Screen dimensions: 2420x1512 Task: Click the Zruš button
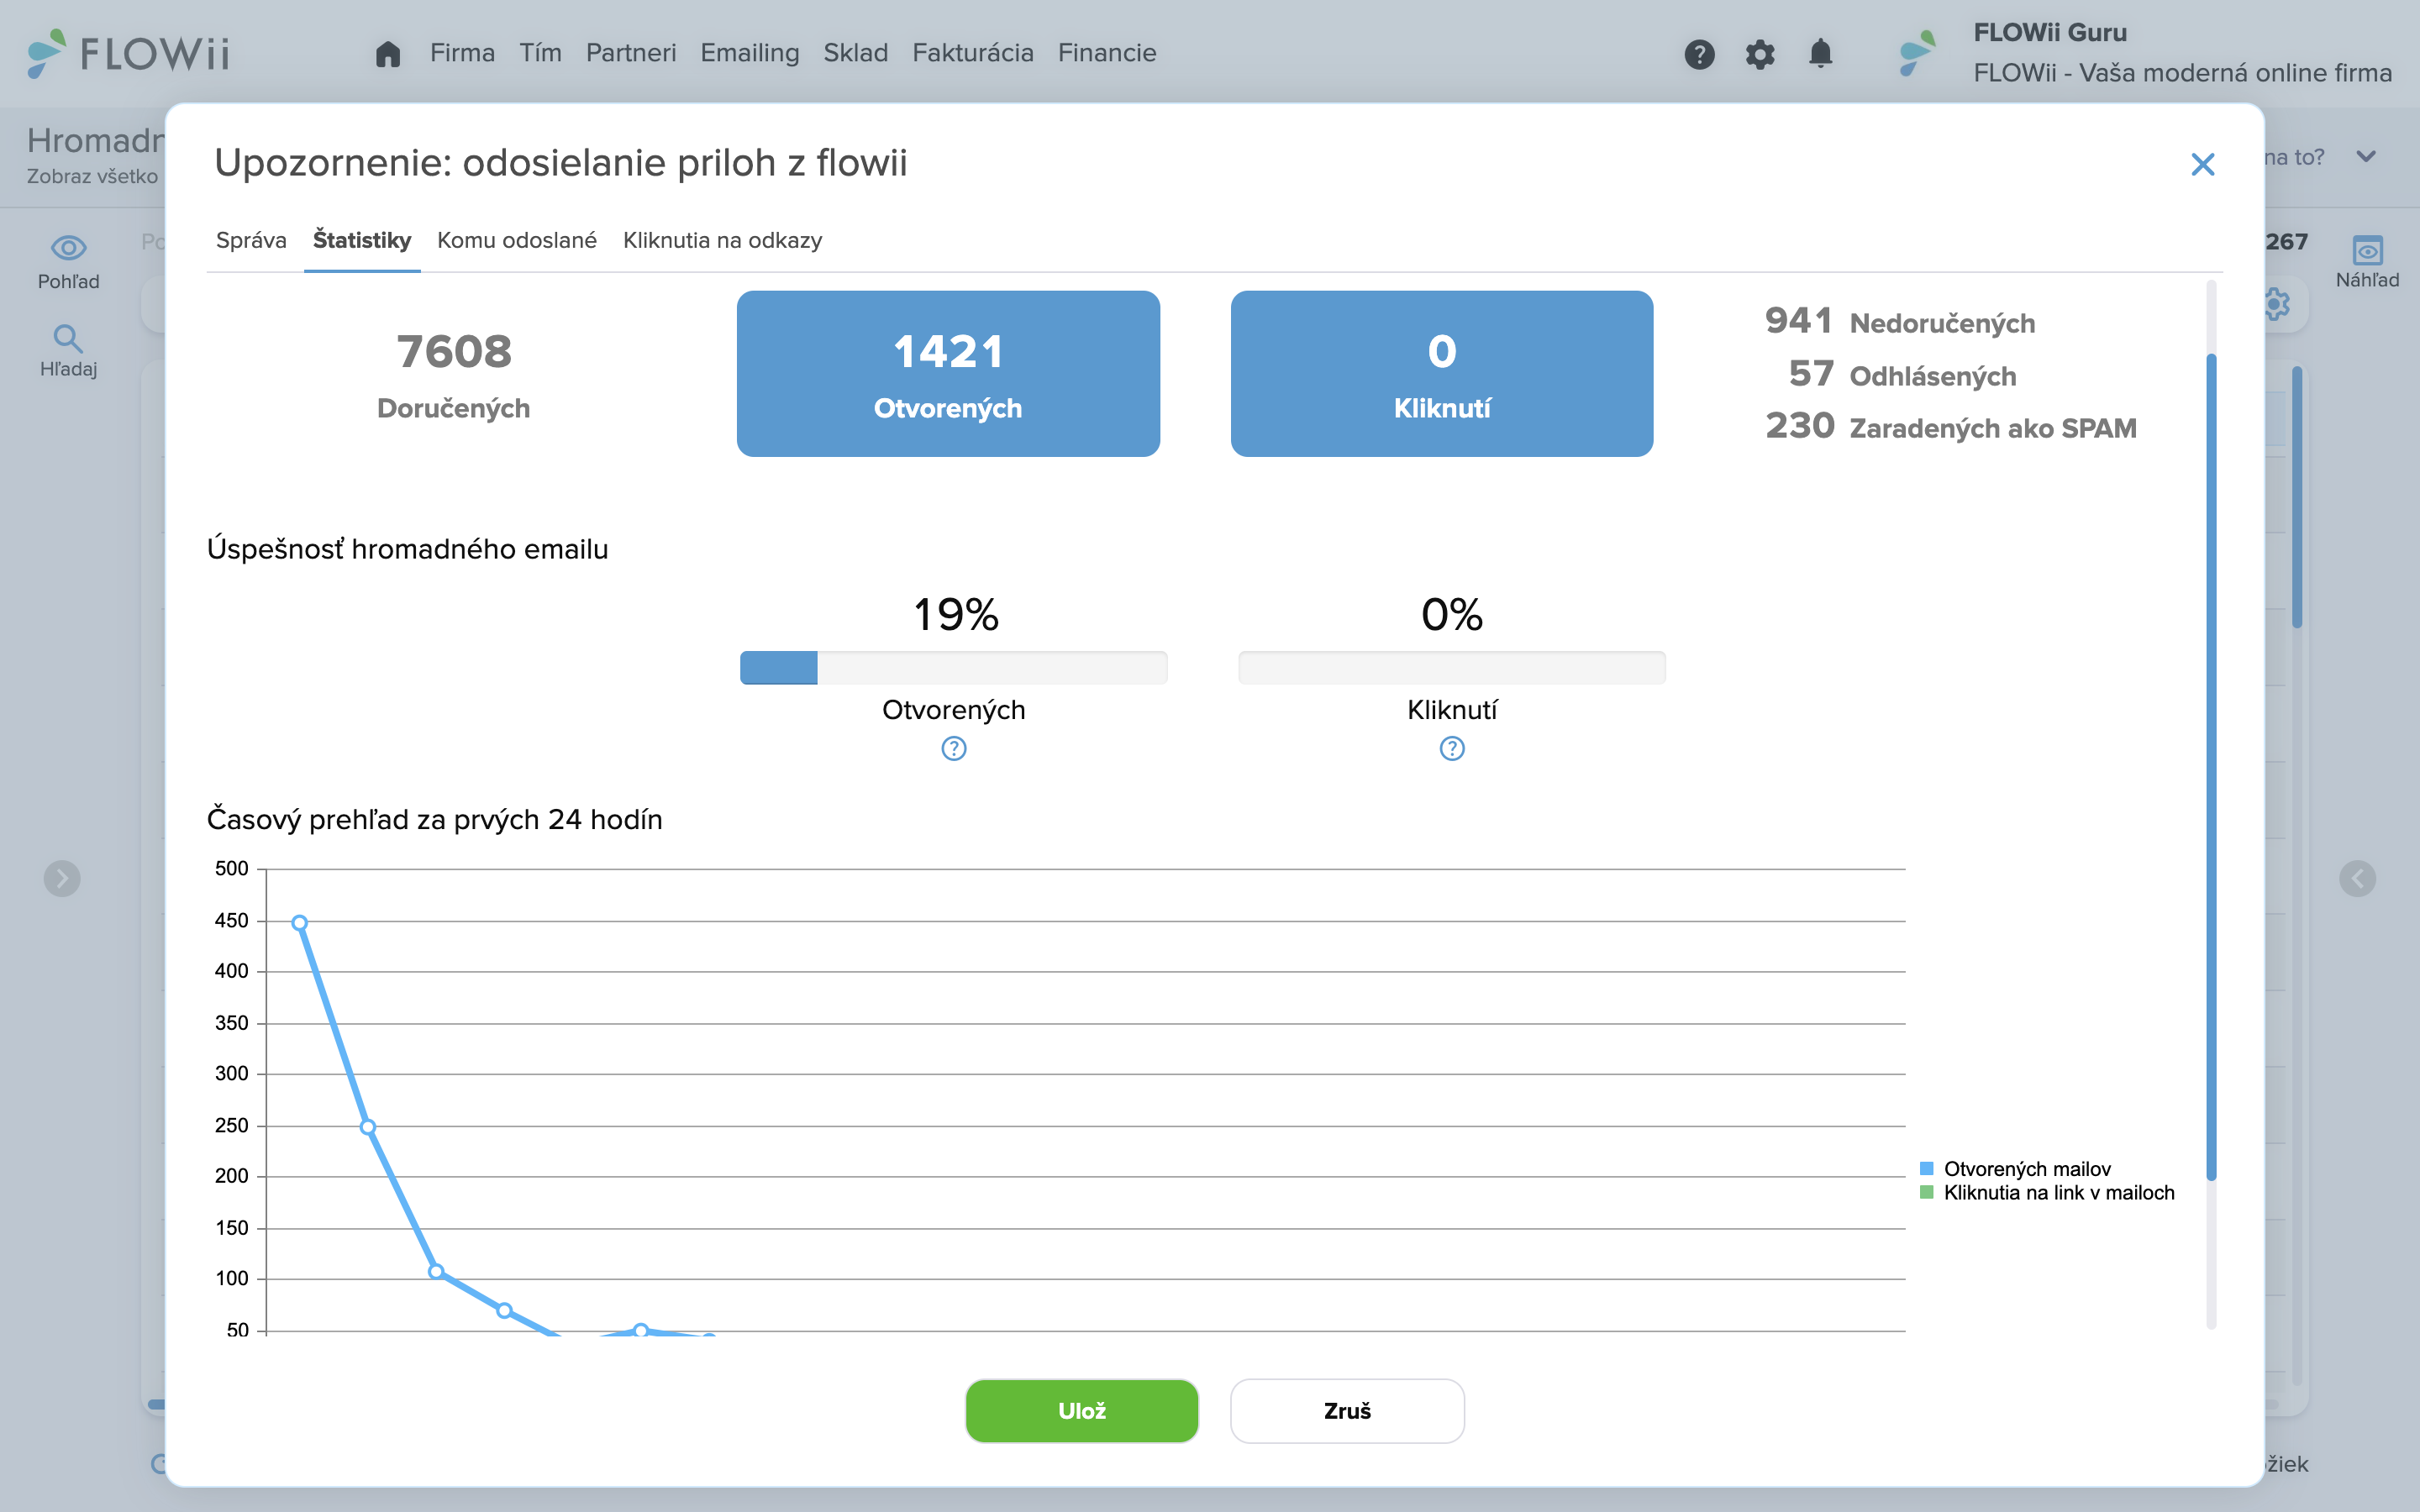click(1347, 1411)
